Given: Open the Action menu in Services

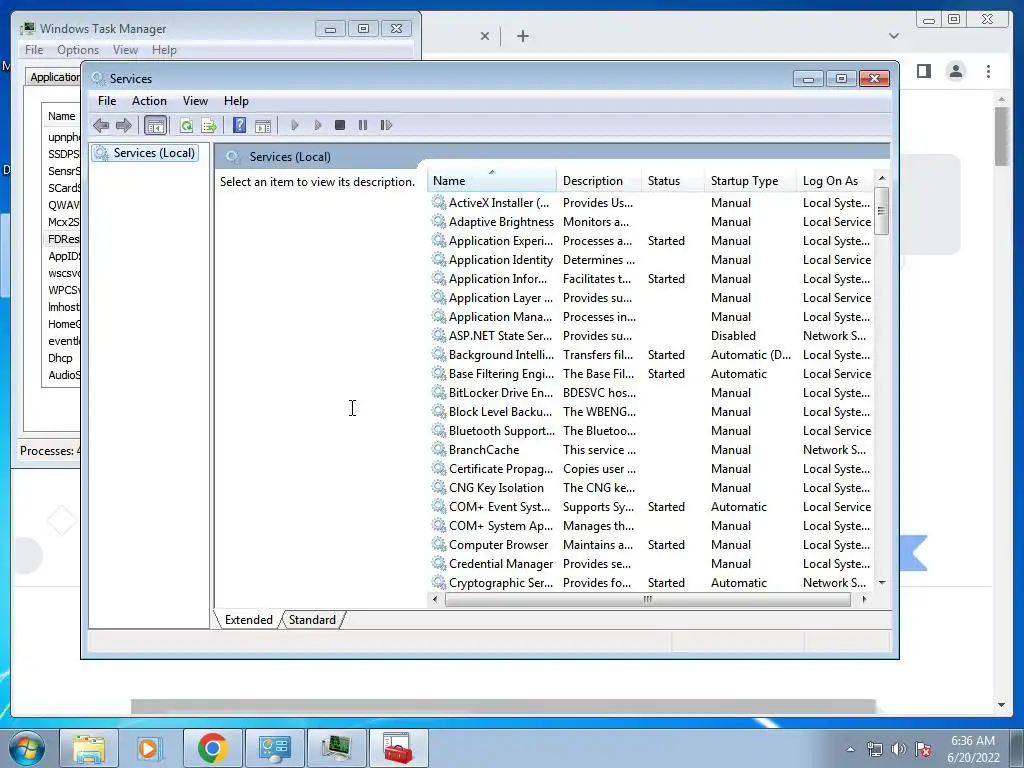Looking at the screenshot, I should click(149, 101).
